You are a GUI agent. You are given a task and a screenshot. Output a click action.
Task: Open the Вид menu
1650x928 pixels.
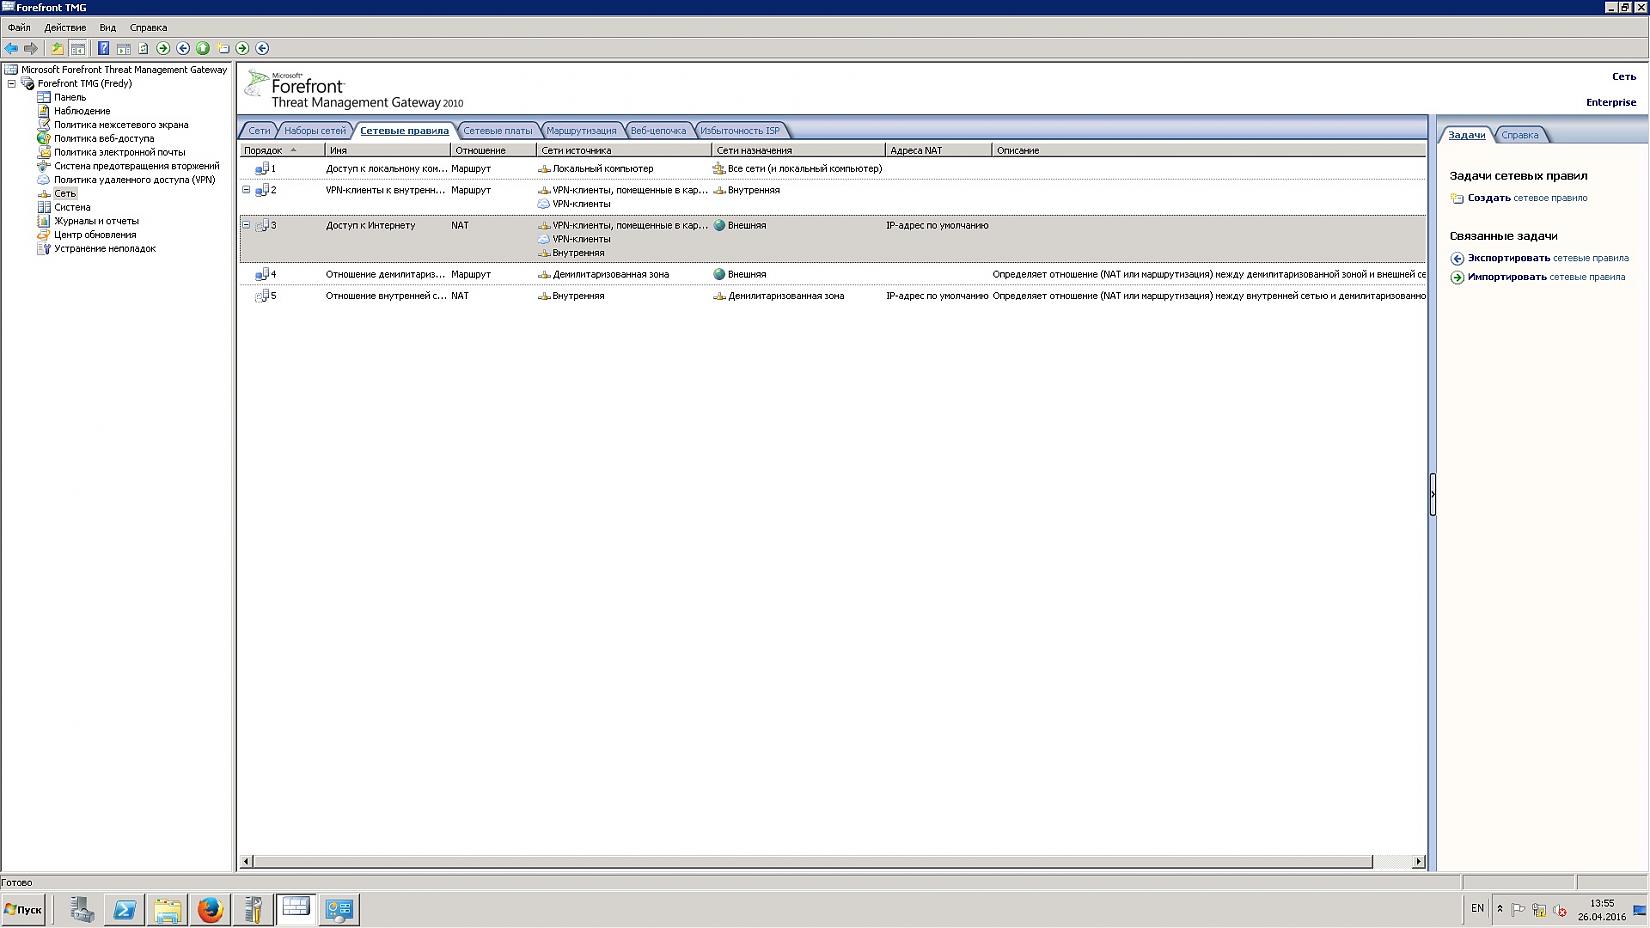[x=108, y=27]
